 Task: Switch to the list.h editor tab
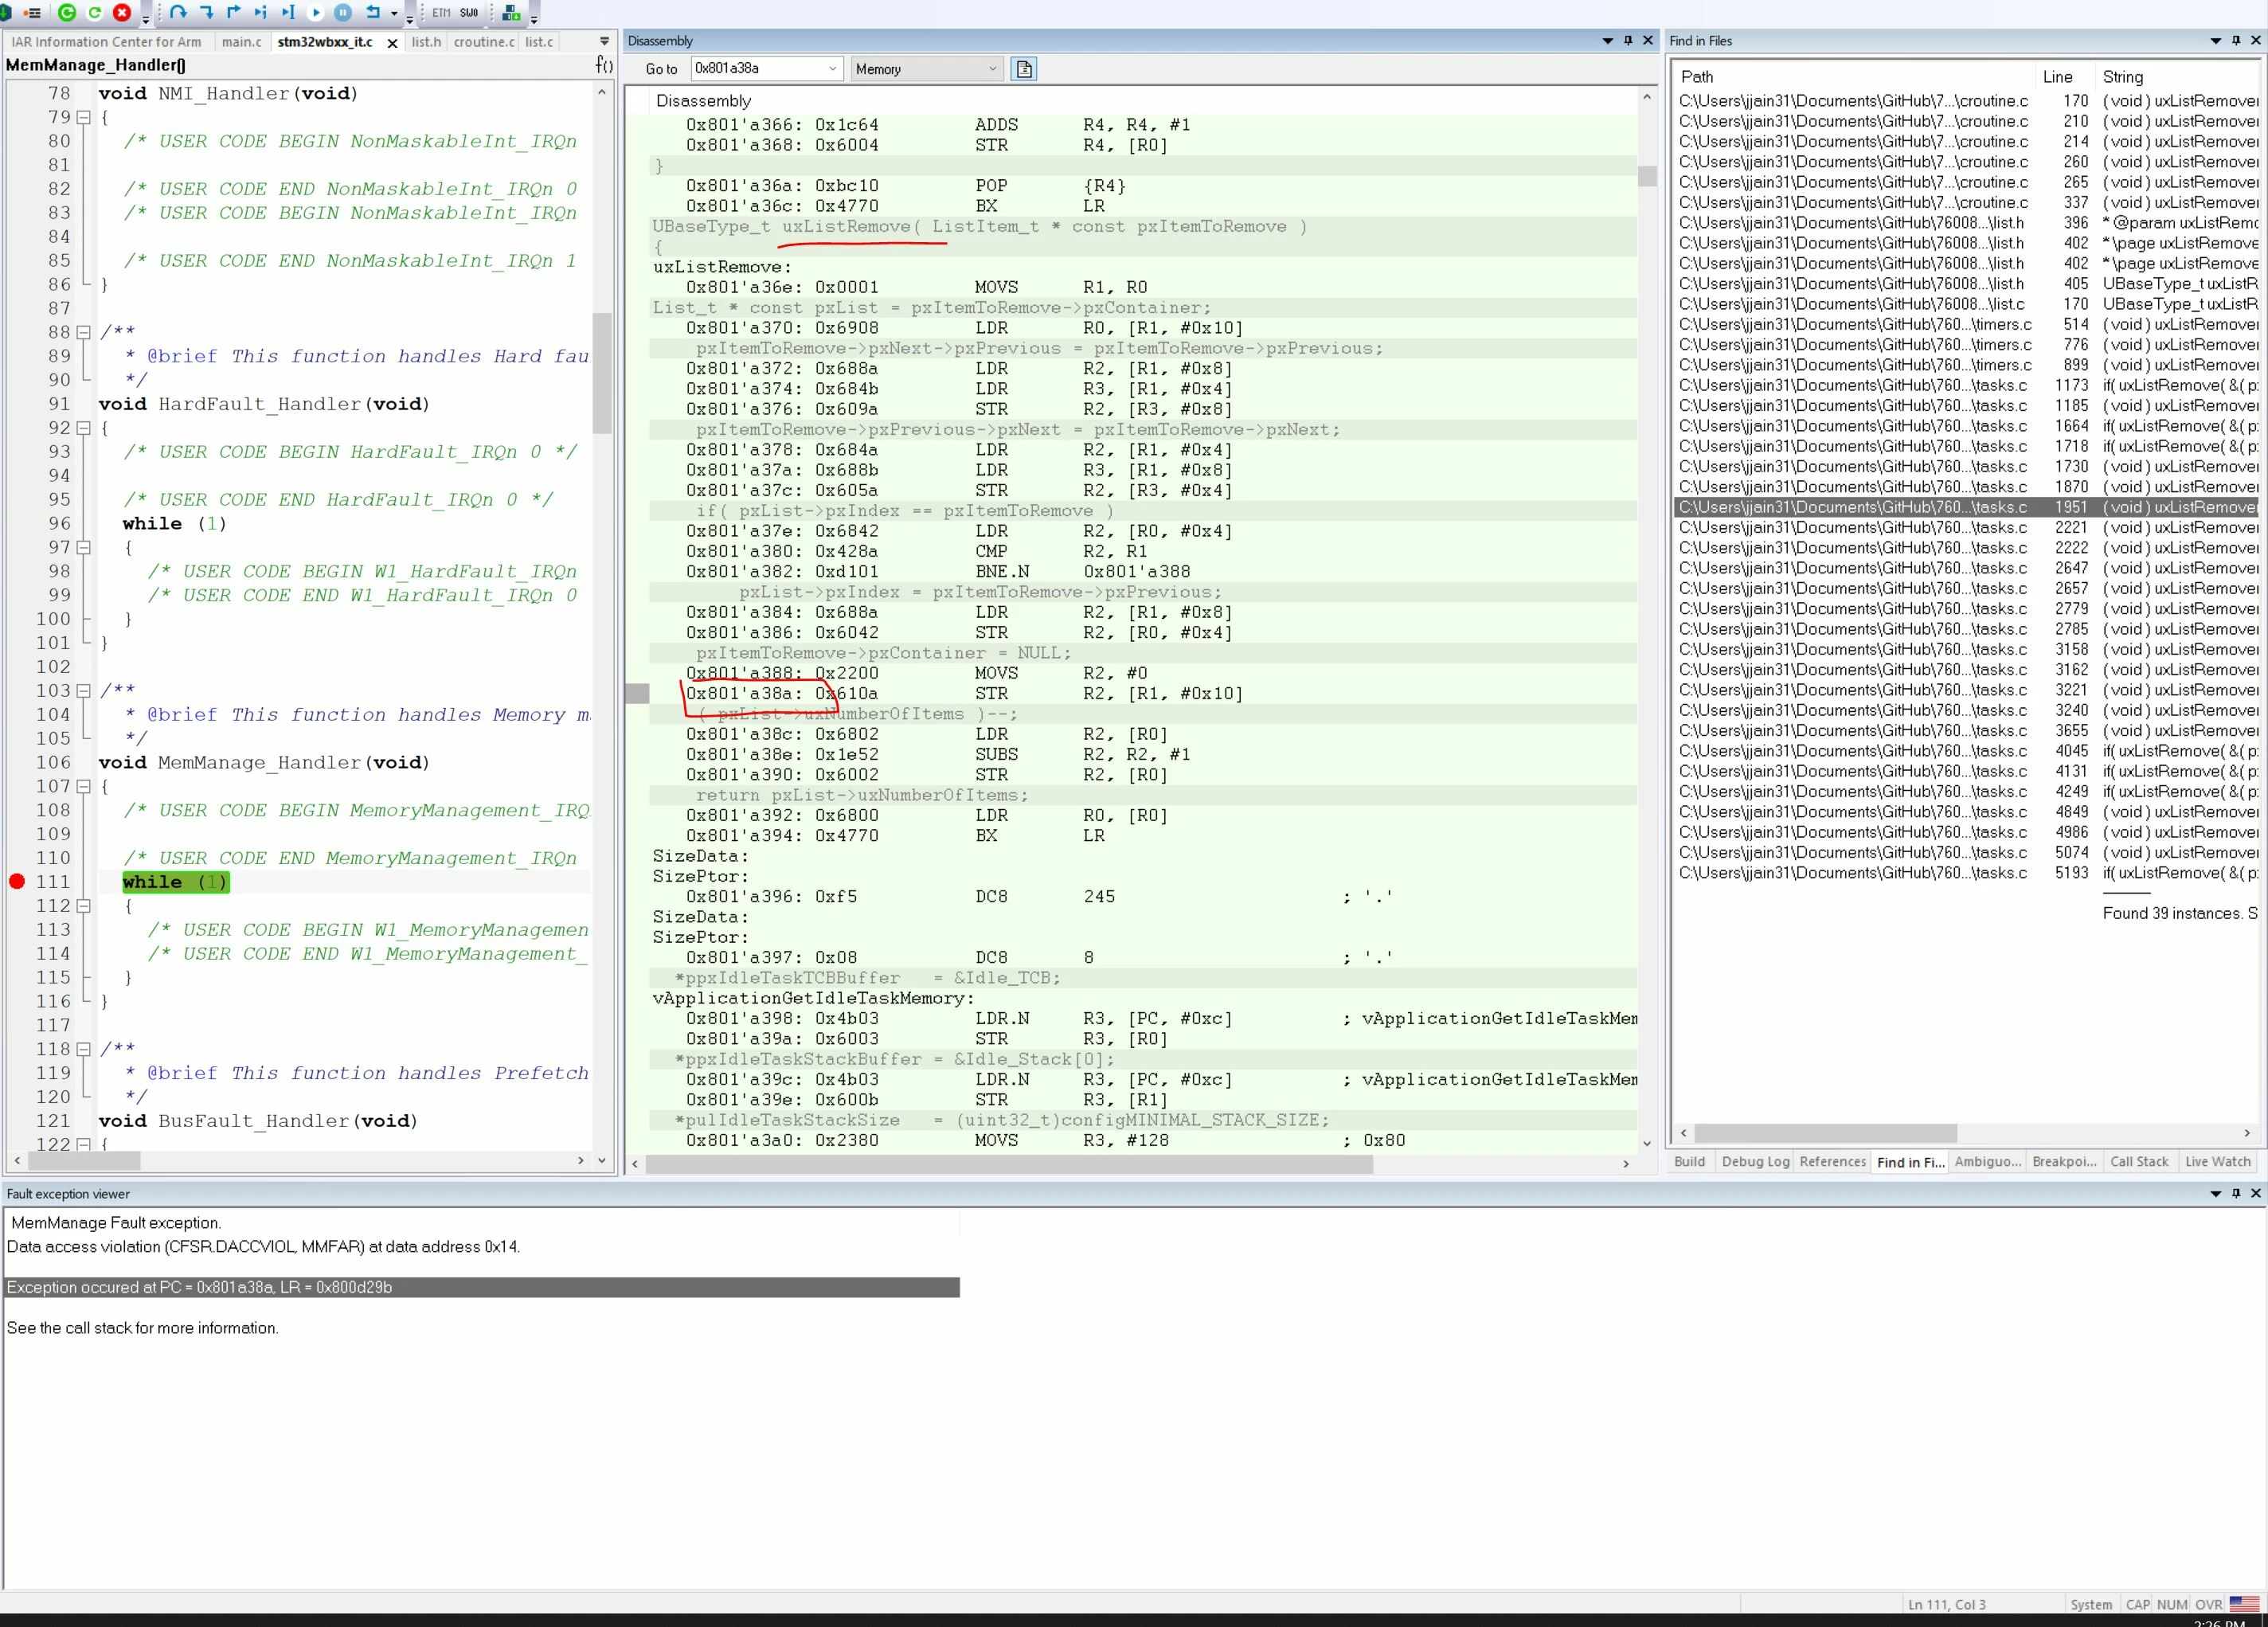426,42
